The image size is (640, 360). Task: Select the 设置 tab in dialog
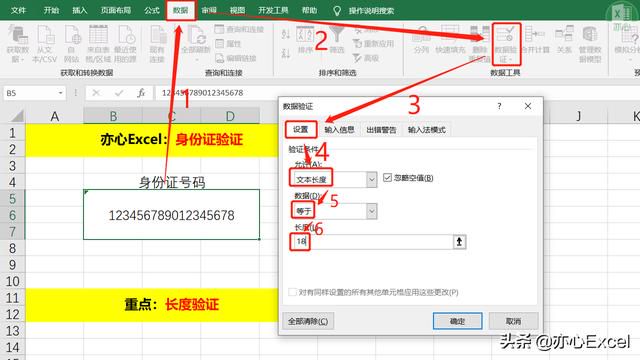coord(301,129)
